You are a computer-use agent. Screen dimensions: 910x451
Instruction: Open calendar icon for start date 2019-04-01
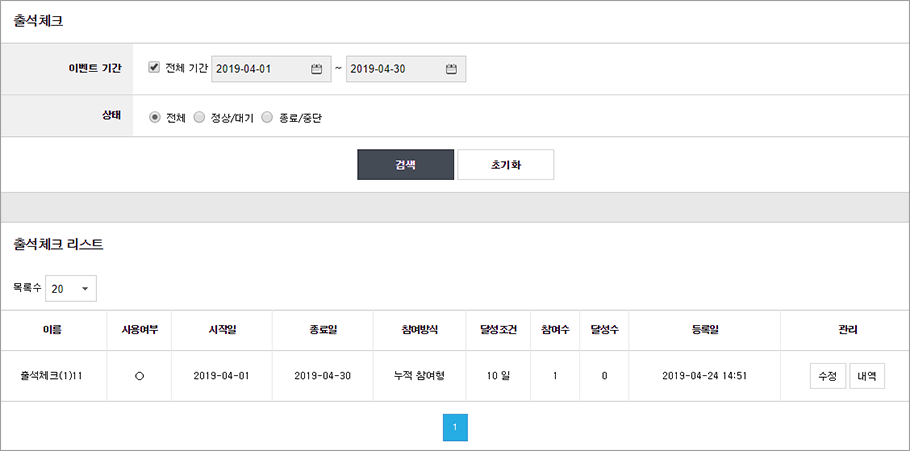pyautogui.click(x=316, y=69)
